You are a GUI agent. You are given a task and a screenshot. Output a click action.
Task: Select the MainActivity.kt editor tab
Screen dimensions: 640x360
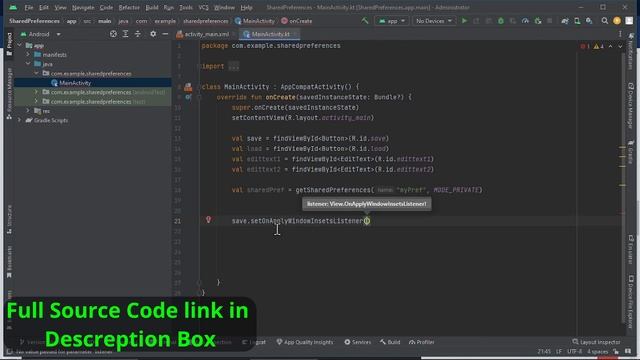[270, 34]
